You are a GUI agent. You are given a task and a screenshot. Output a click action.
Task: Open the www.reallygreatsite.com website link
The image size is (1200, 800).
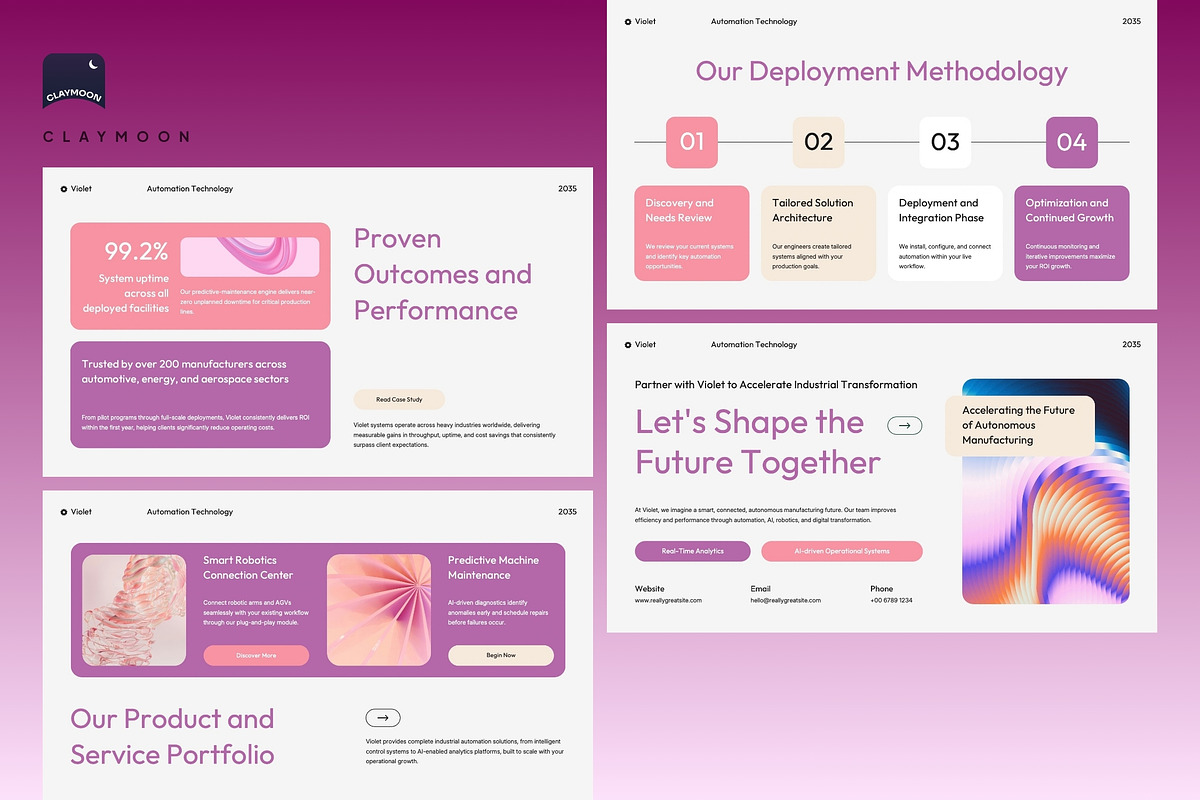[x=668, y=600]
